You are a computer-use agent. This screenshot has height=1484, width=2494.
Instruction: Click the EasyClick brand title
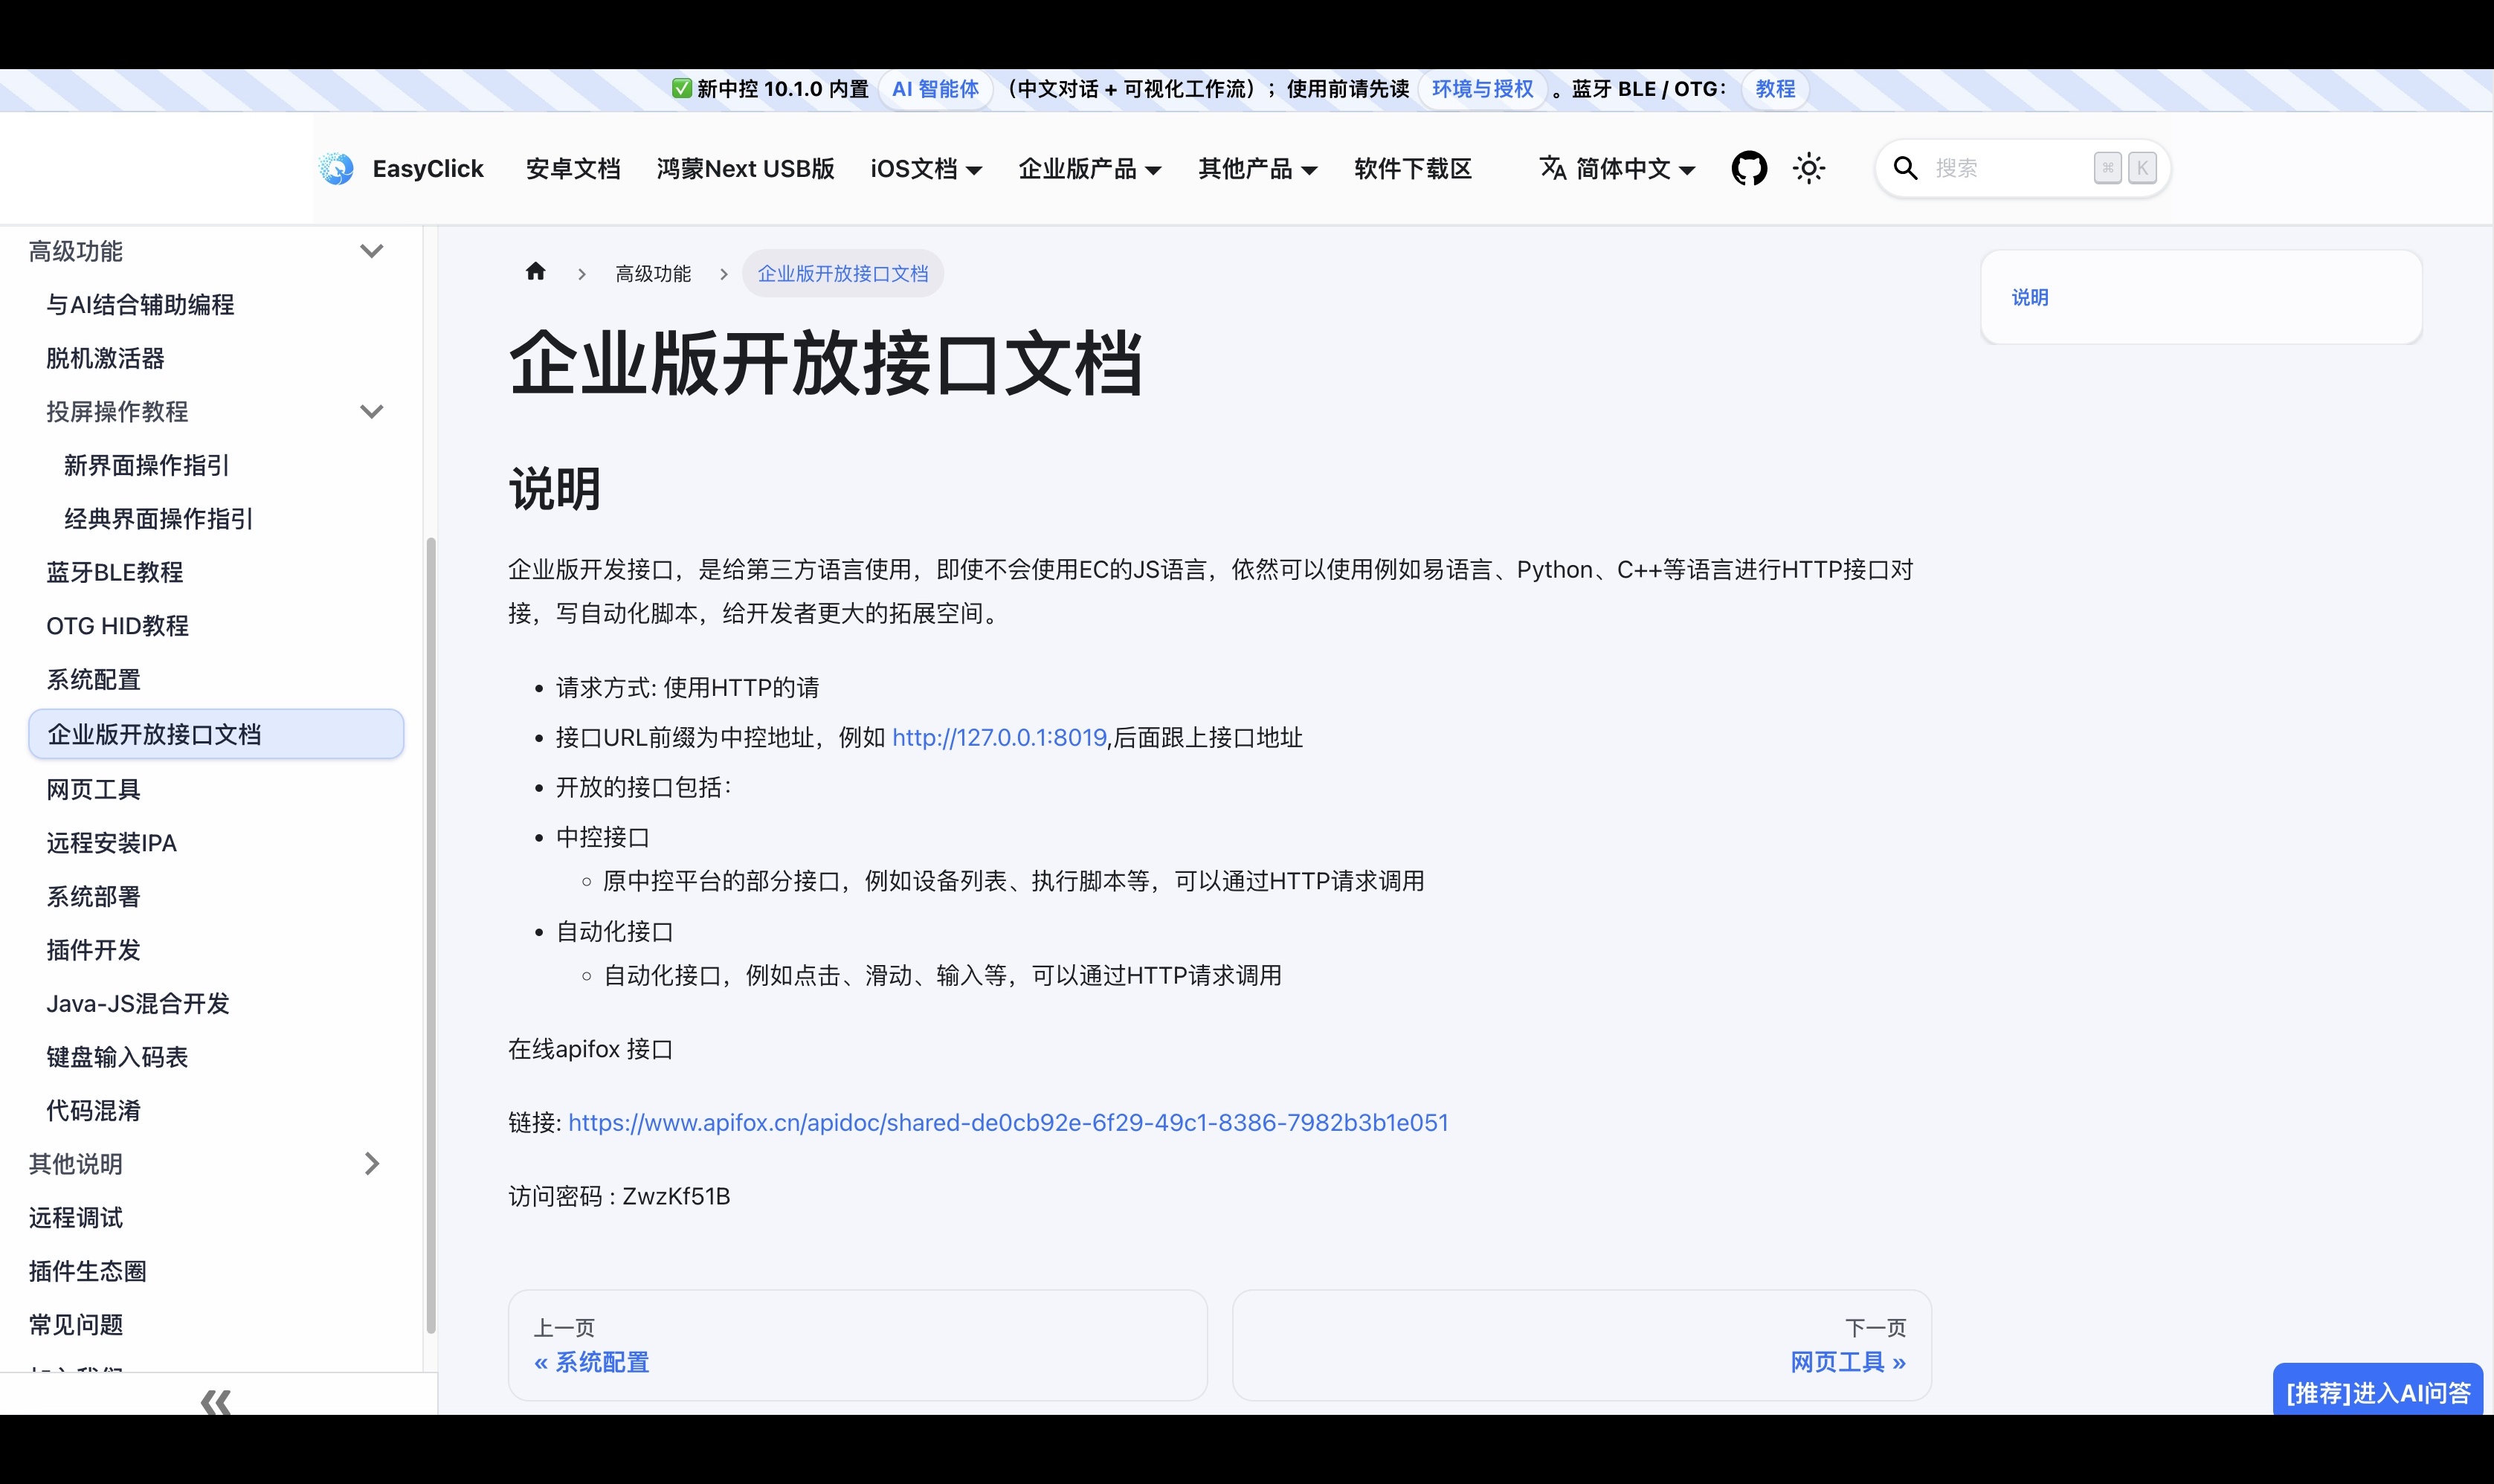pos(428,169)
